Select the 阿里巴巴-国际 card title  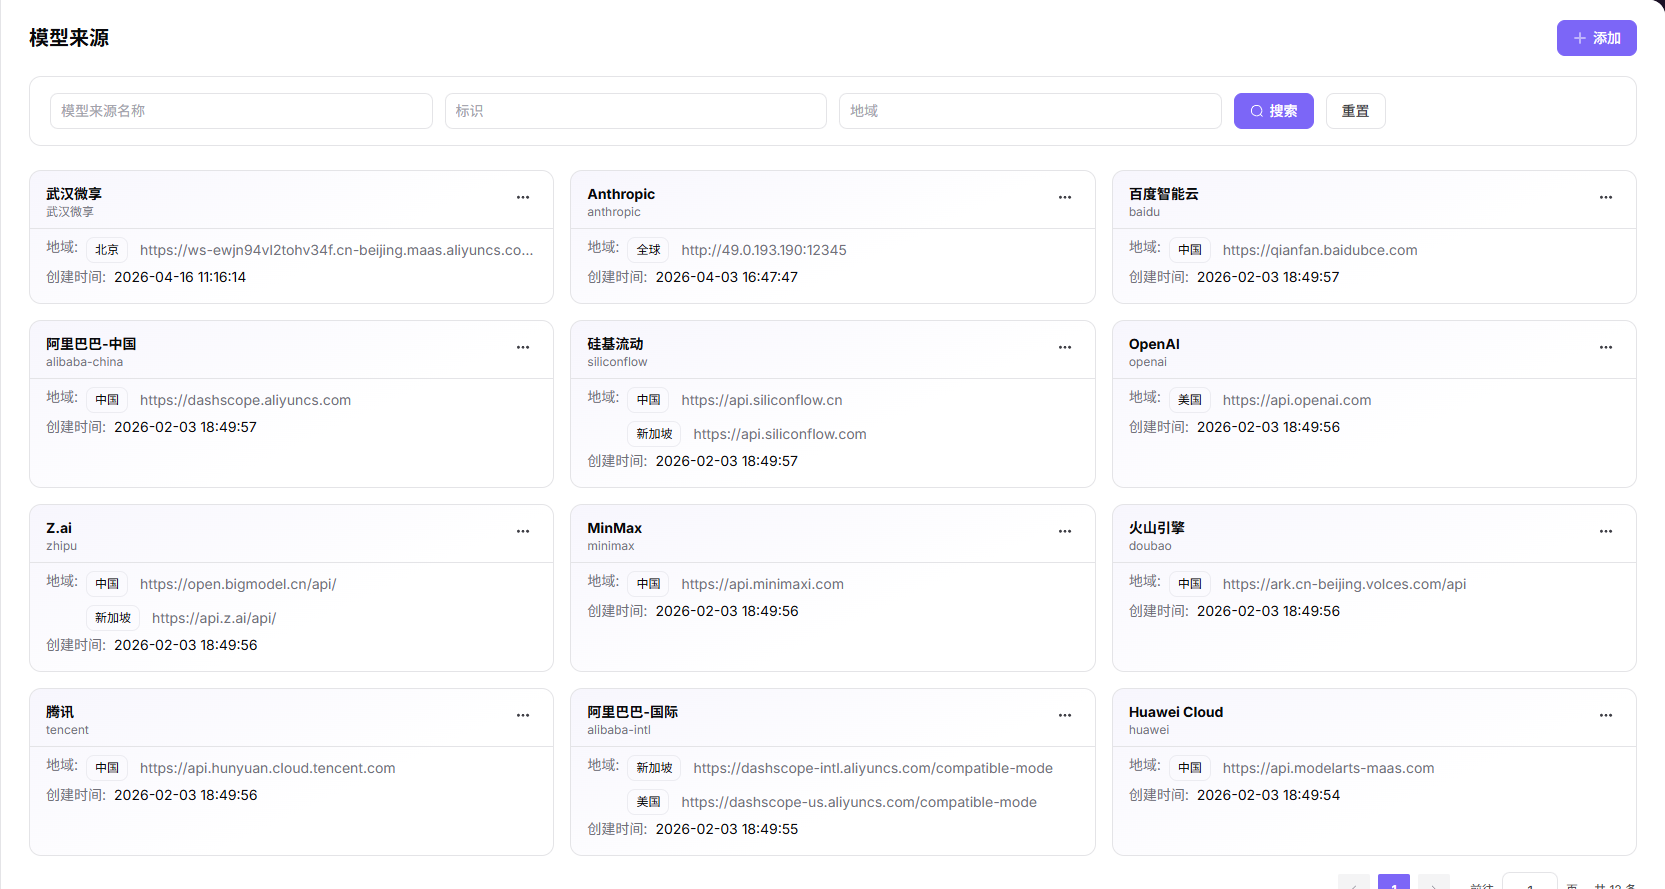633,712
